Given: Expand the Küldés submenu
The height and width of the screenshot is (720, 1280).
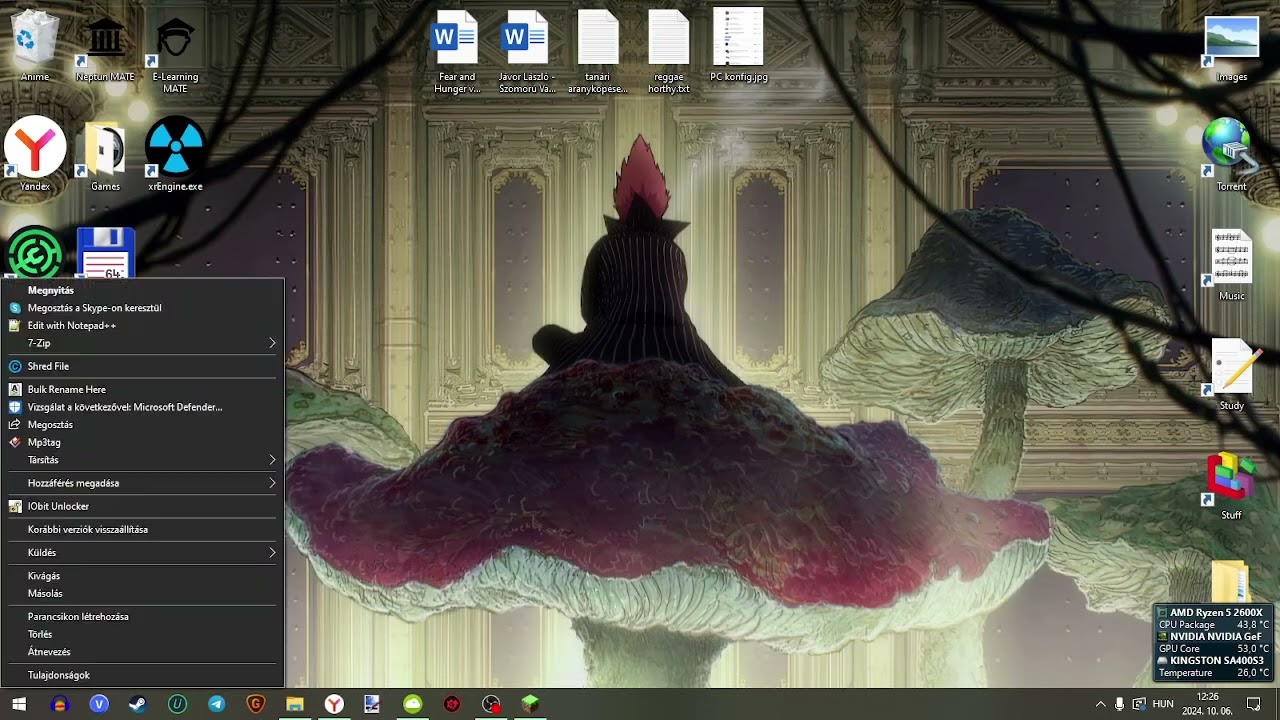Looking at the screenshot, I should point(142,552).
